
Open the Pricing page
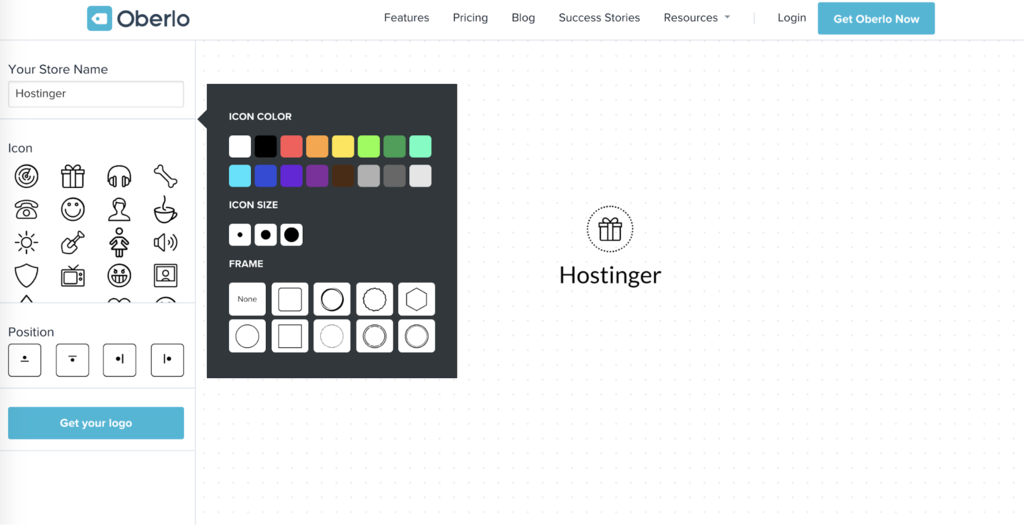point(470,18)
